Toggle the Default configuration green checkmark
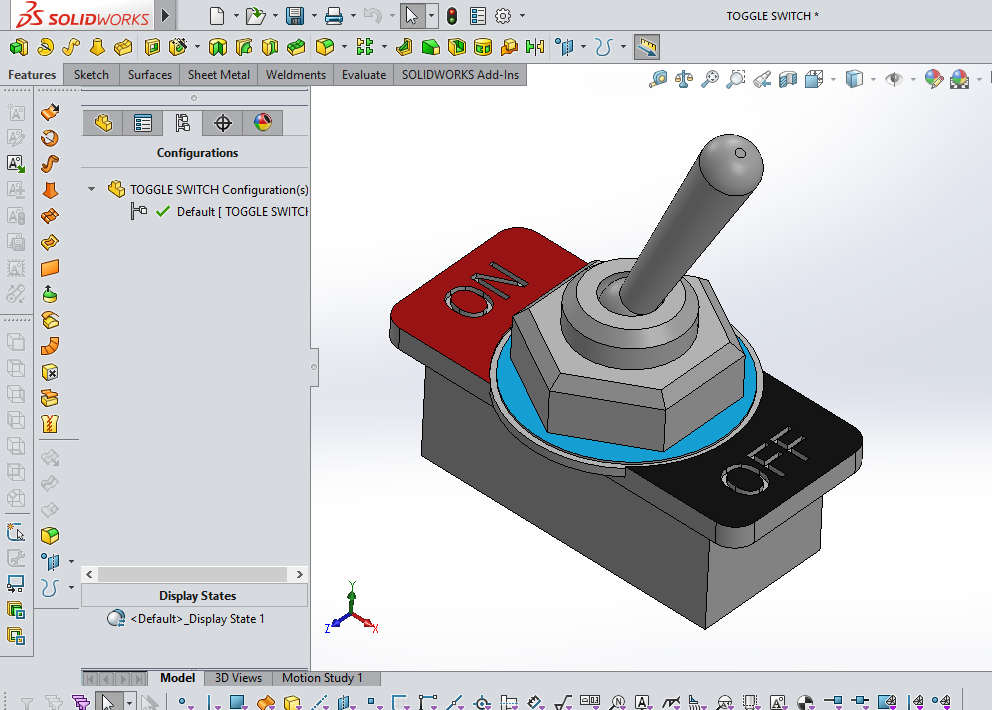This screenshot has height=710, width=992. (x=162, y=211)
